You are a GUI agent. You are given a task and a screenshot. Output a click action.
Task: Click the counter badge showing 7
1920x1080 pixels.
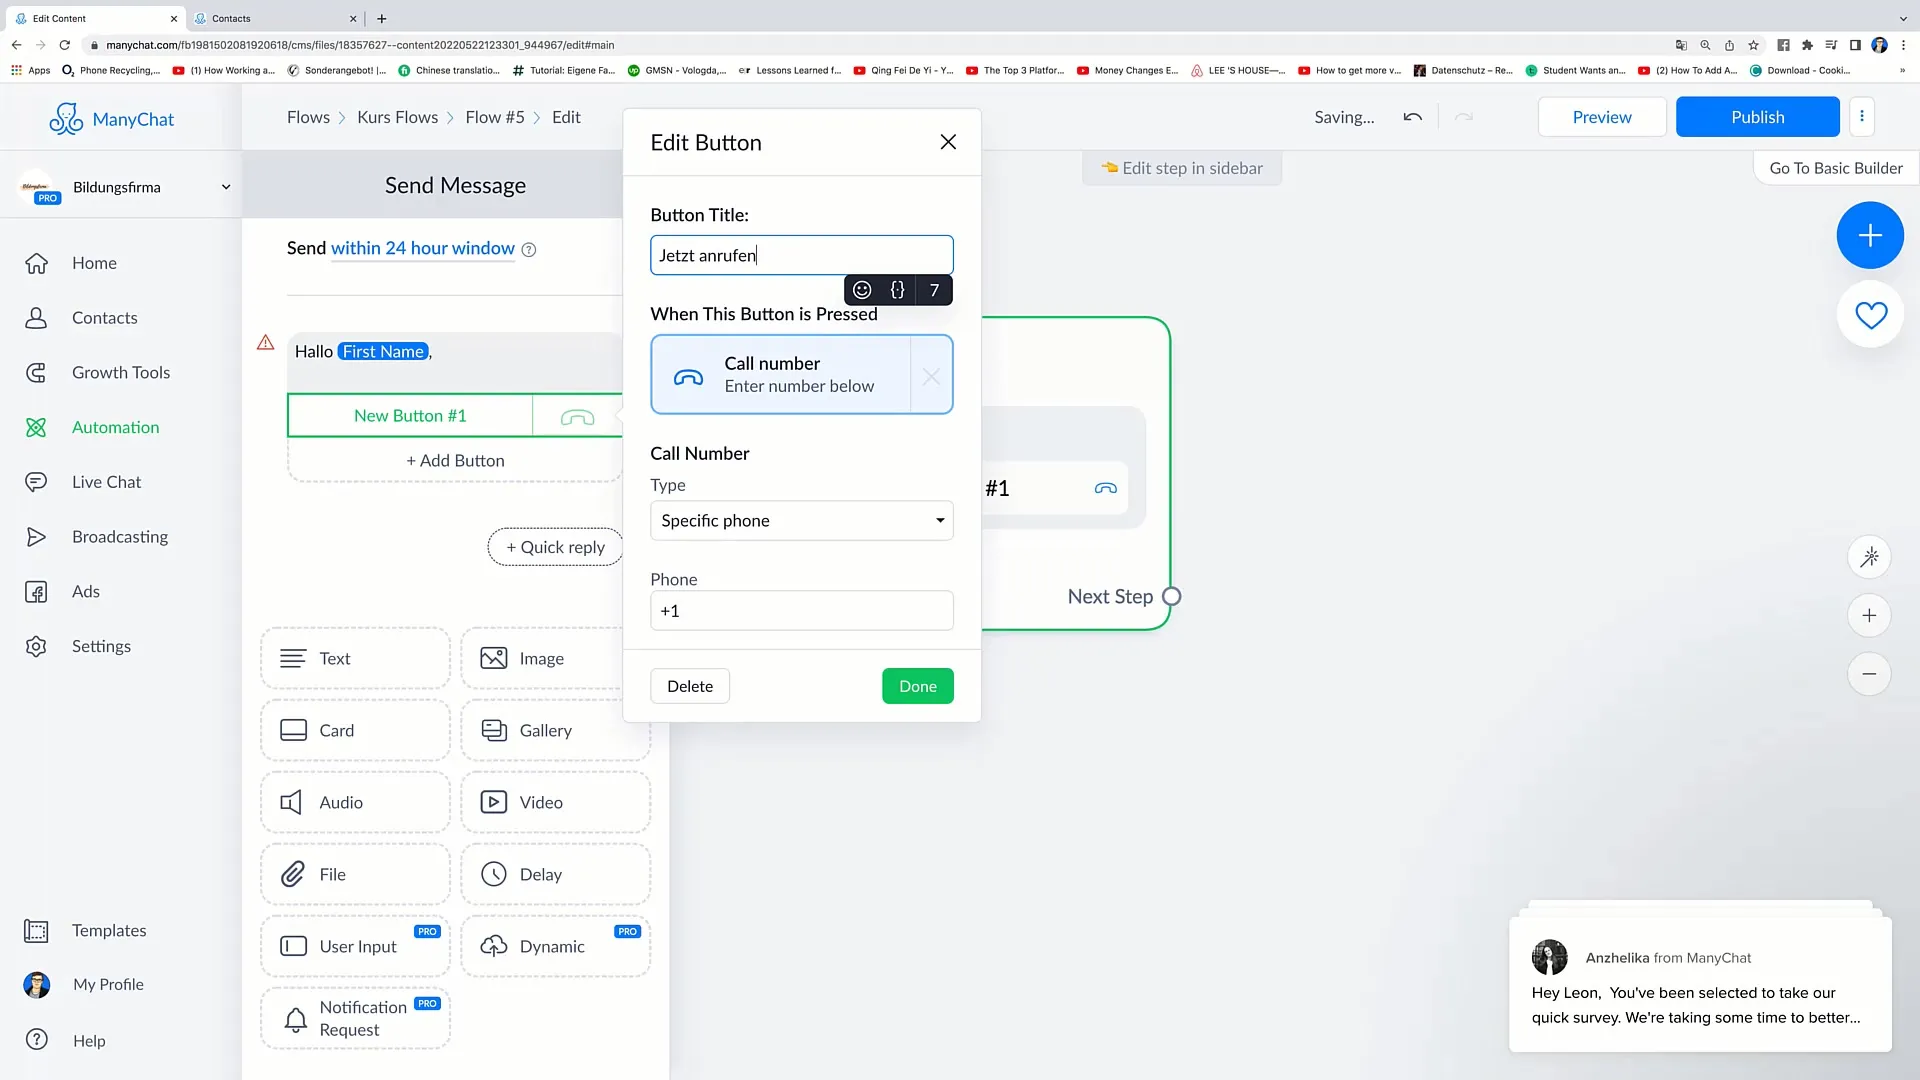(934, 289)
